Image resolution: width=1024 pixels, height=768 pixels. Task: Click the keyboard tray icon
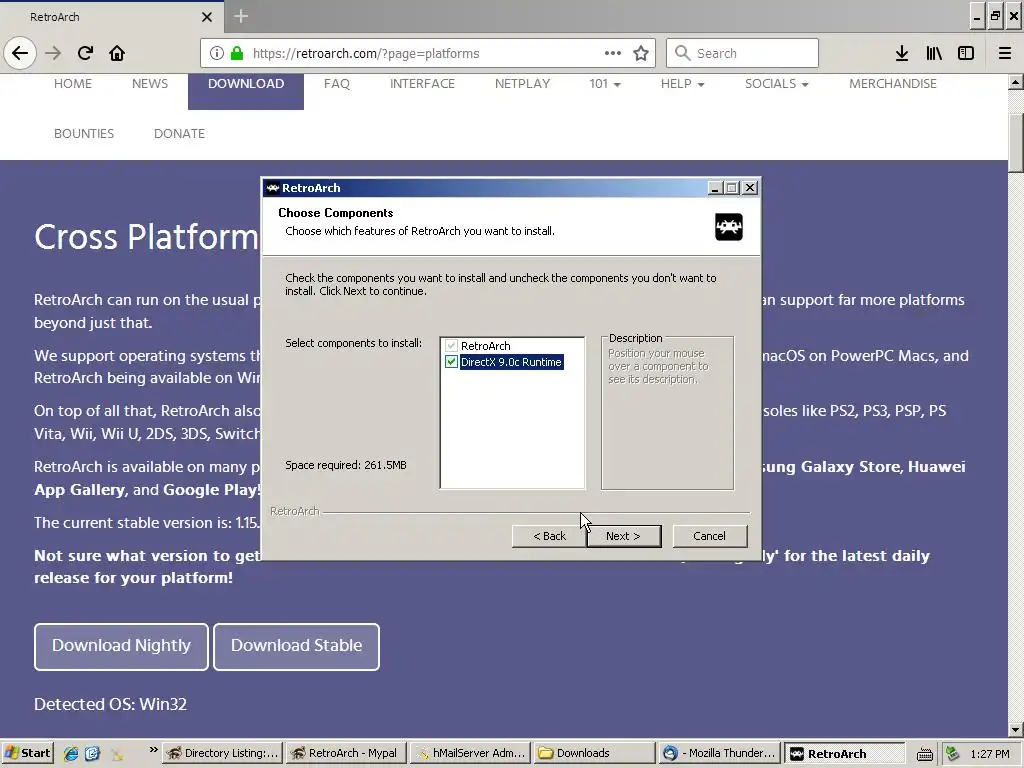(924, 754)
